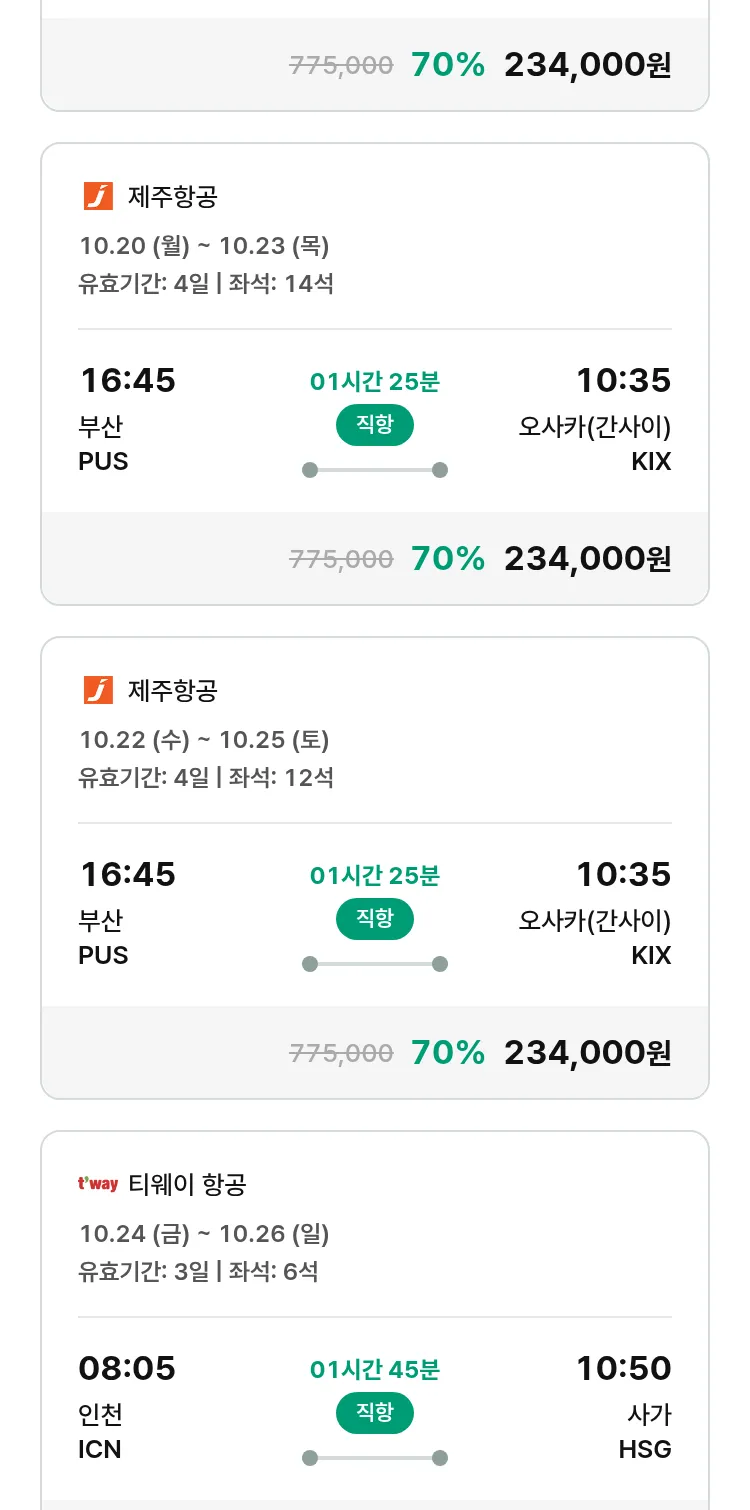Click the Jeju Air logo on the 10.22 flight
Viewport: 750px width, 1510px height.
pyautogui.click(x=98, y=690)
